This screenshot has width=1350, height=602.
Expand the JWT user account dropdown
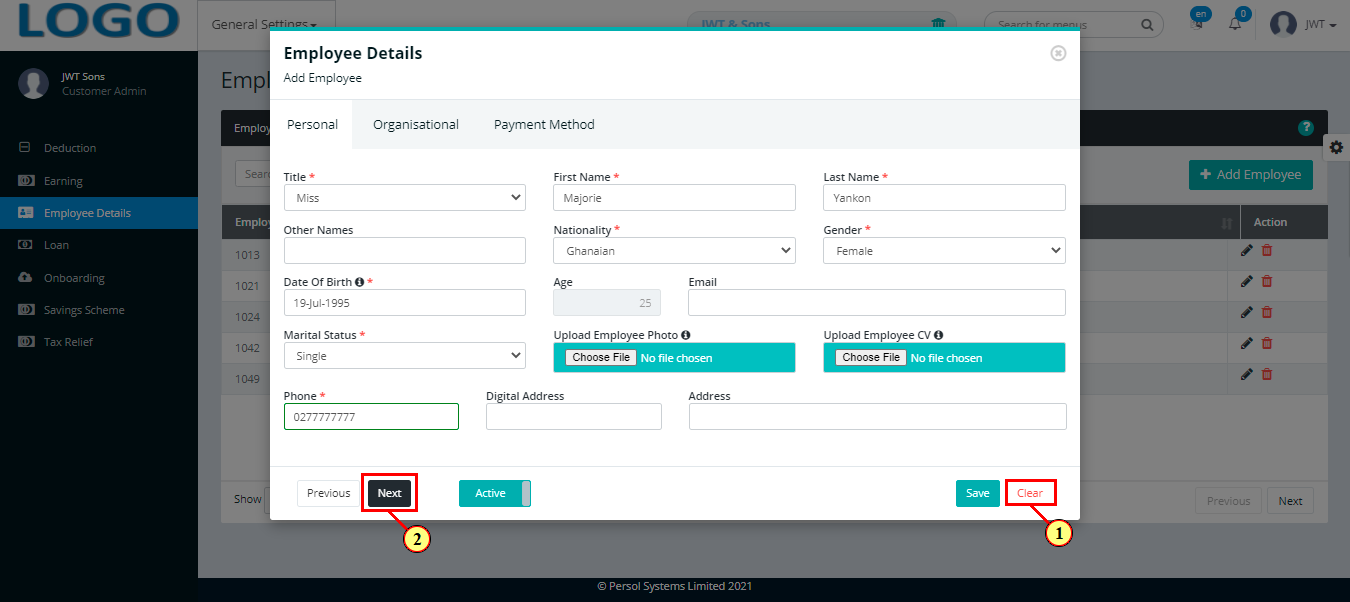tap(1321, 24)
